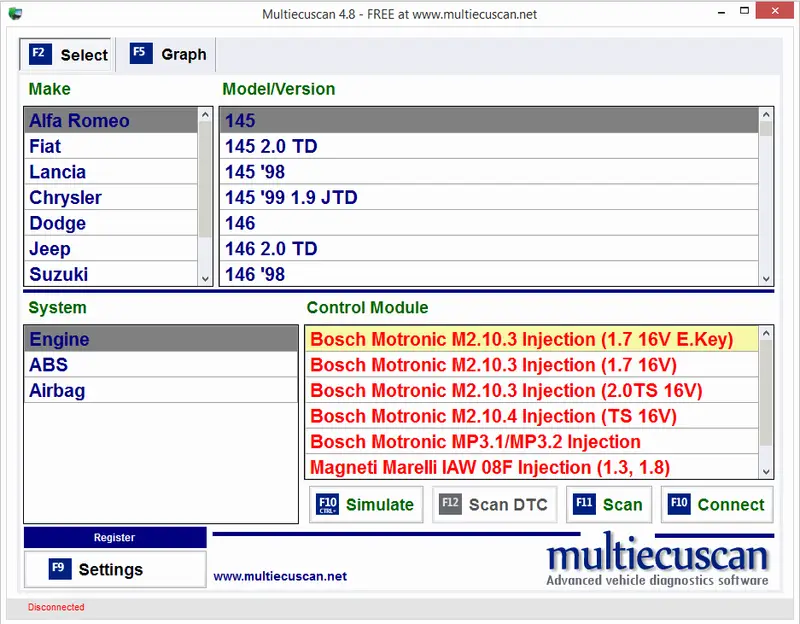
Task: Open the Graph tab
Action: [166, 54]
